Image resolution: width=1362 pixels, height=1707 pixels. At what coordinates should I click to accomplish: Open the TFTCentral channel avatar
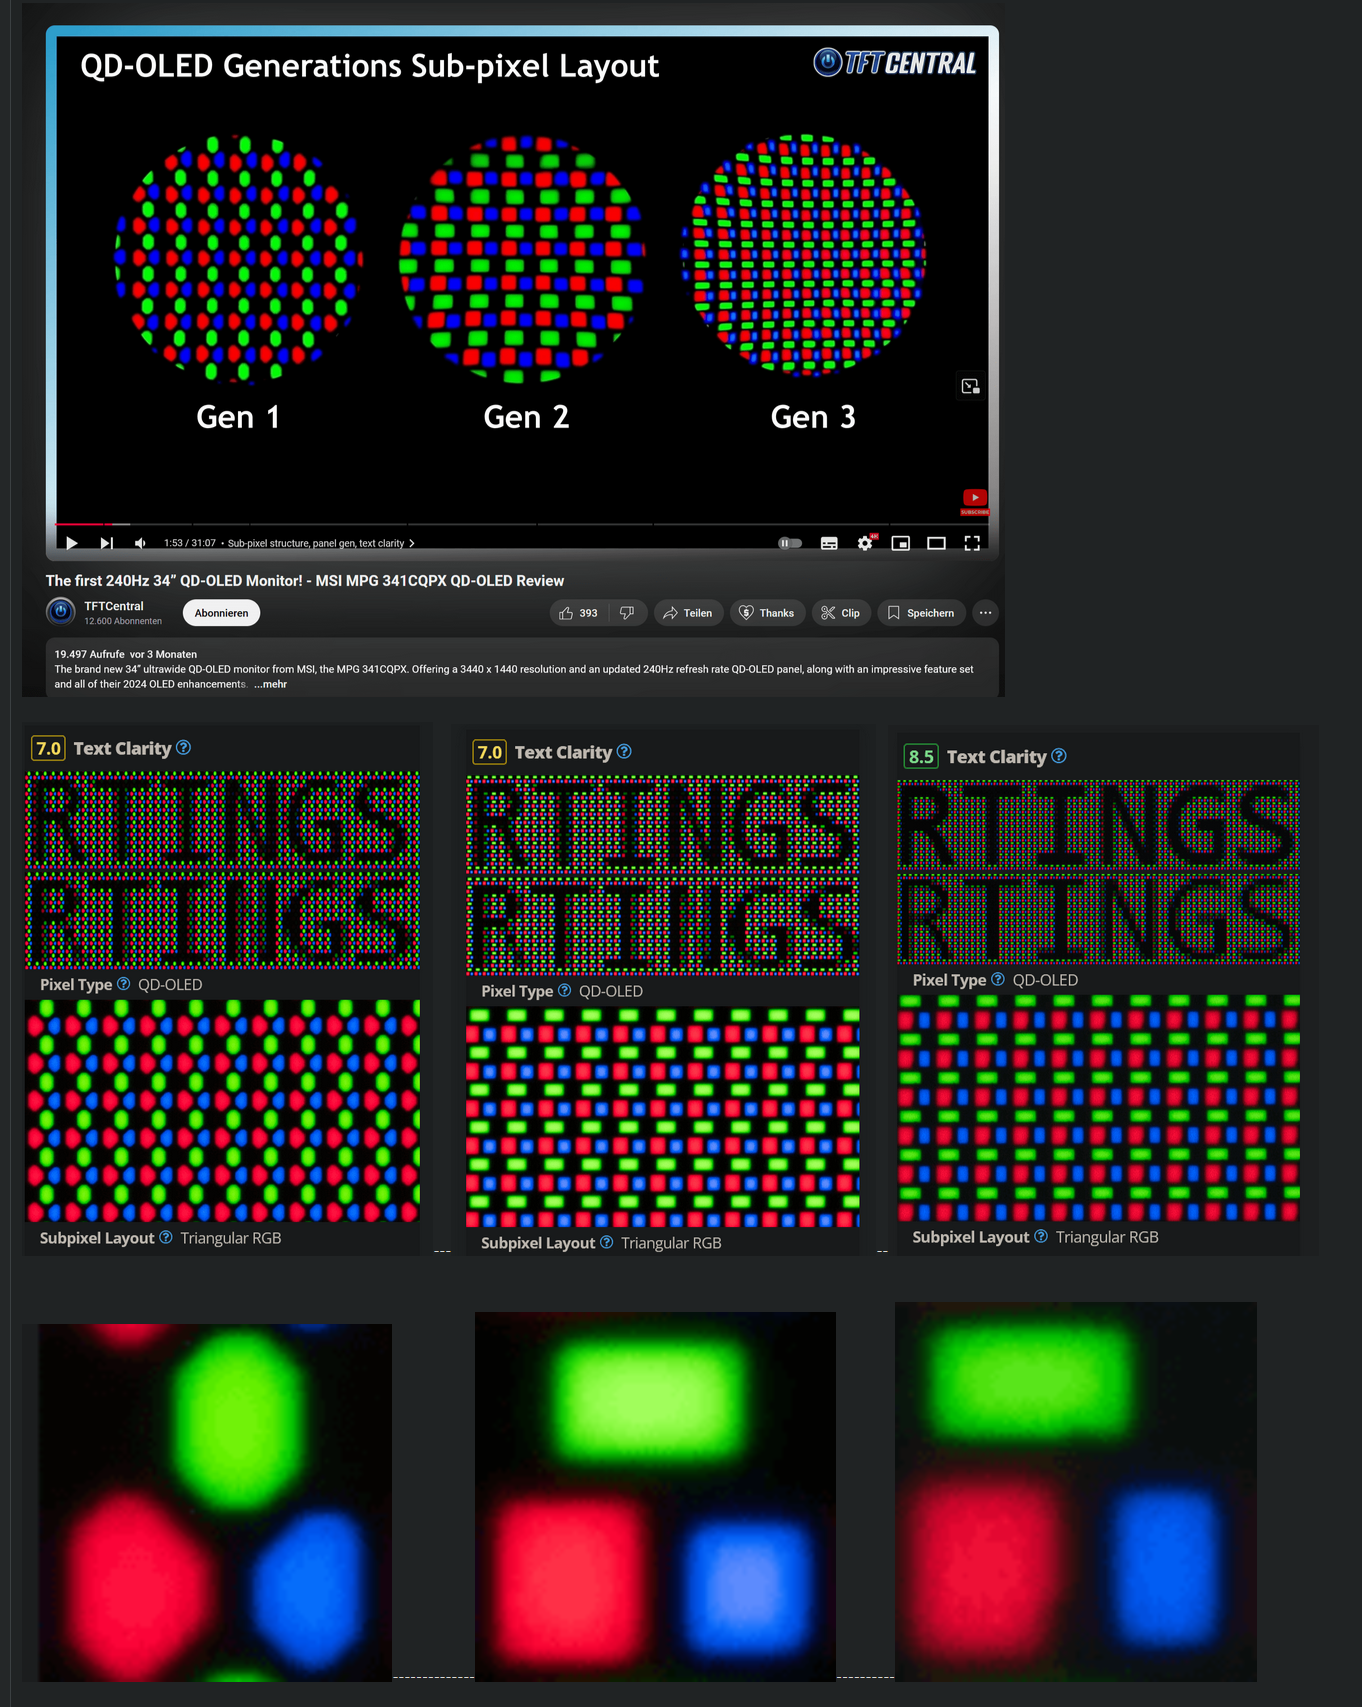(x=61, y=611)
